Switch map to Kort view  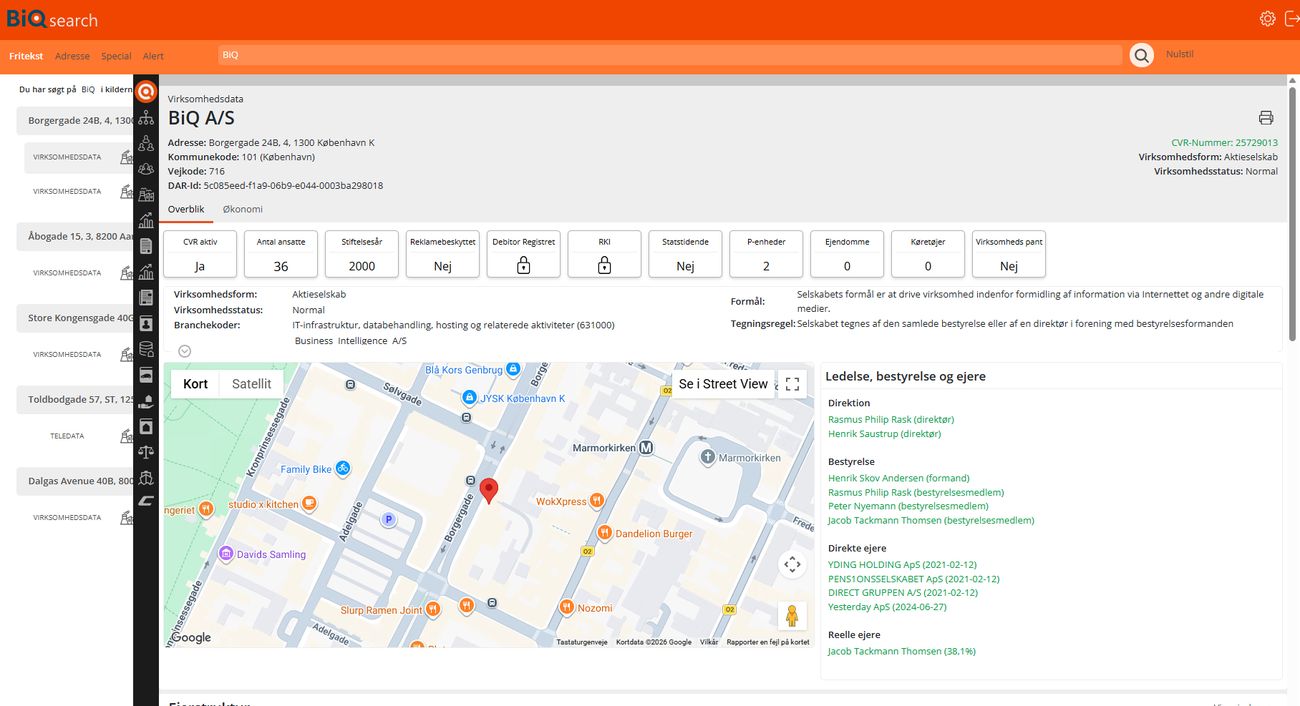pyautogui.click(x=196, y=384)
